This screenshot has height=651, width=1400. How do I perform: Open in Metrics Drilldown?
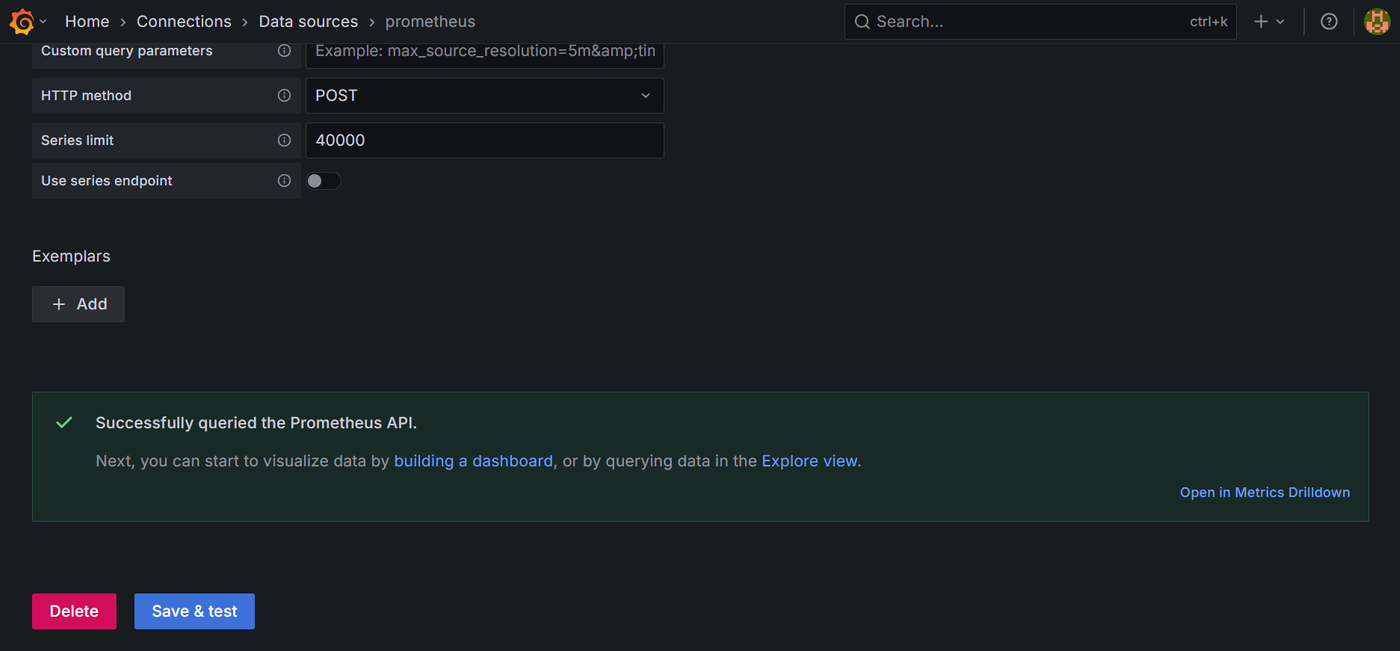coord(1265,492)
